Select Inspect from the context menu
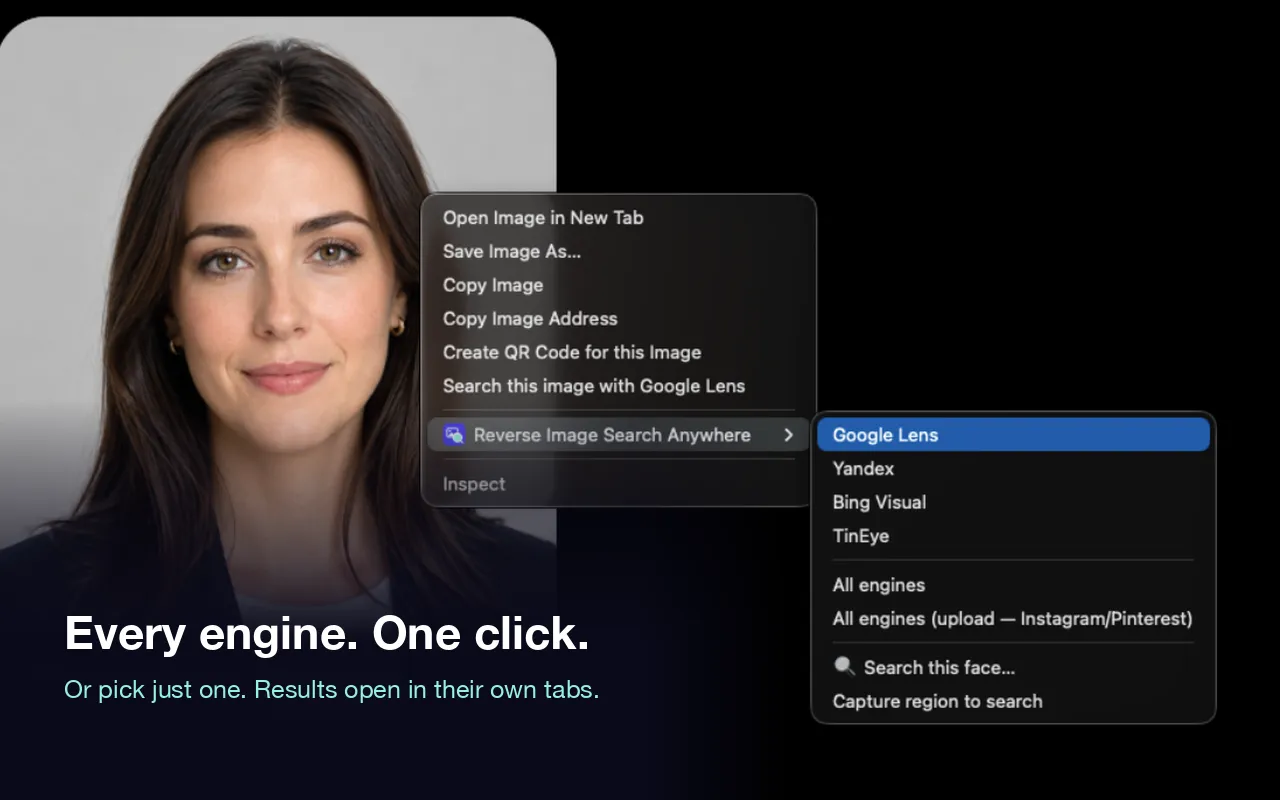This screenshot has width=1280, height=800. coord(474,484)
